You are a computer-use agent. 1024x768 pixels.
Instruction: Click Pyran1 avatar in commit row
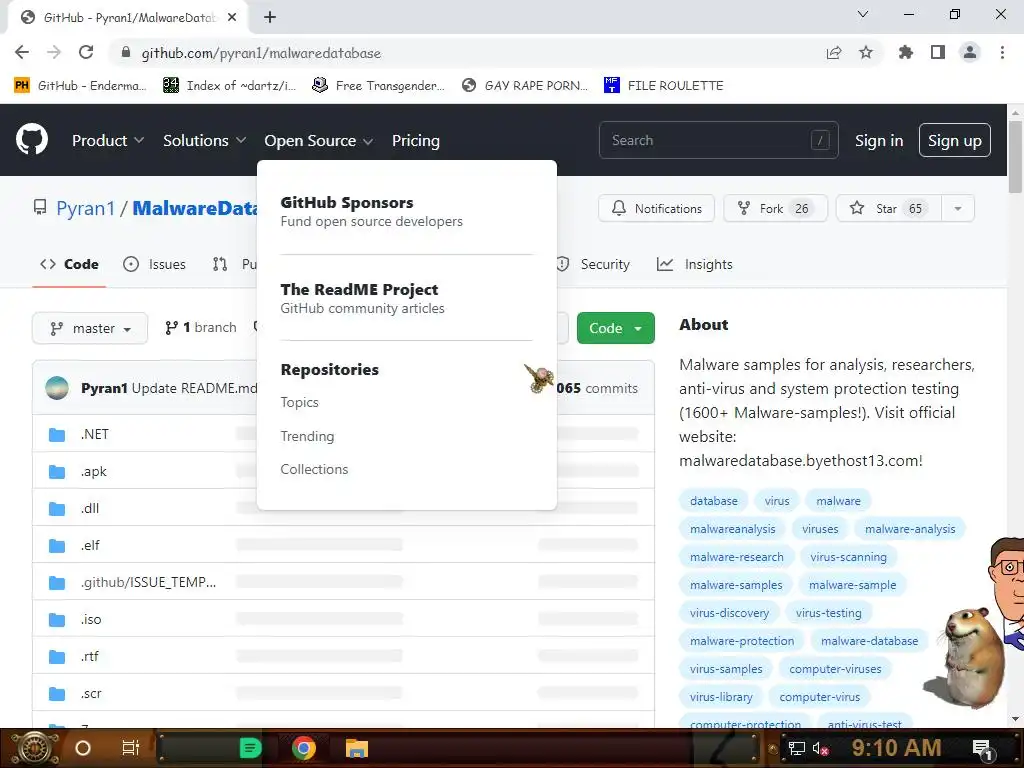point(57,388)
